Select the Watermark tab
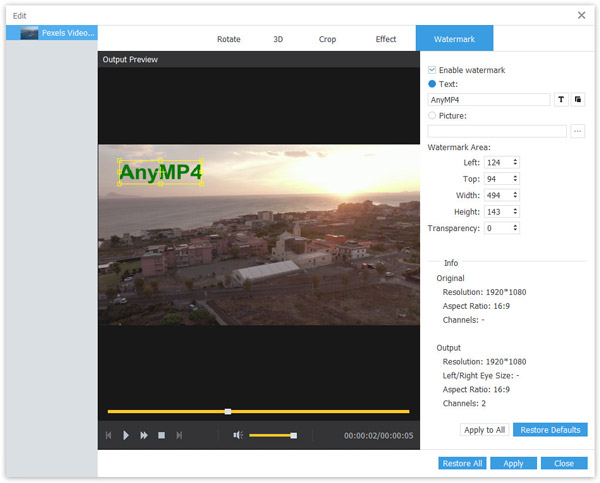Viewport: 600px width, 483px height. pos(454,38)
